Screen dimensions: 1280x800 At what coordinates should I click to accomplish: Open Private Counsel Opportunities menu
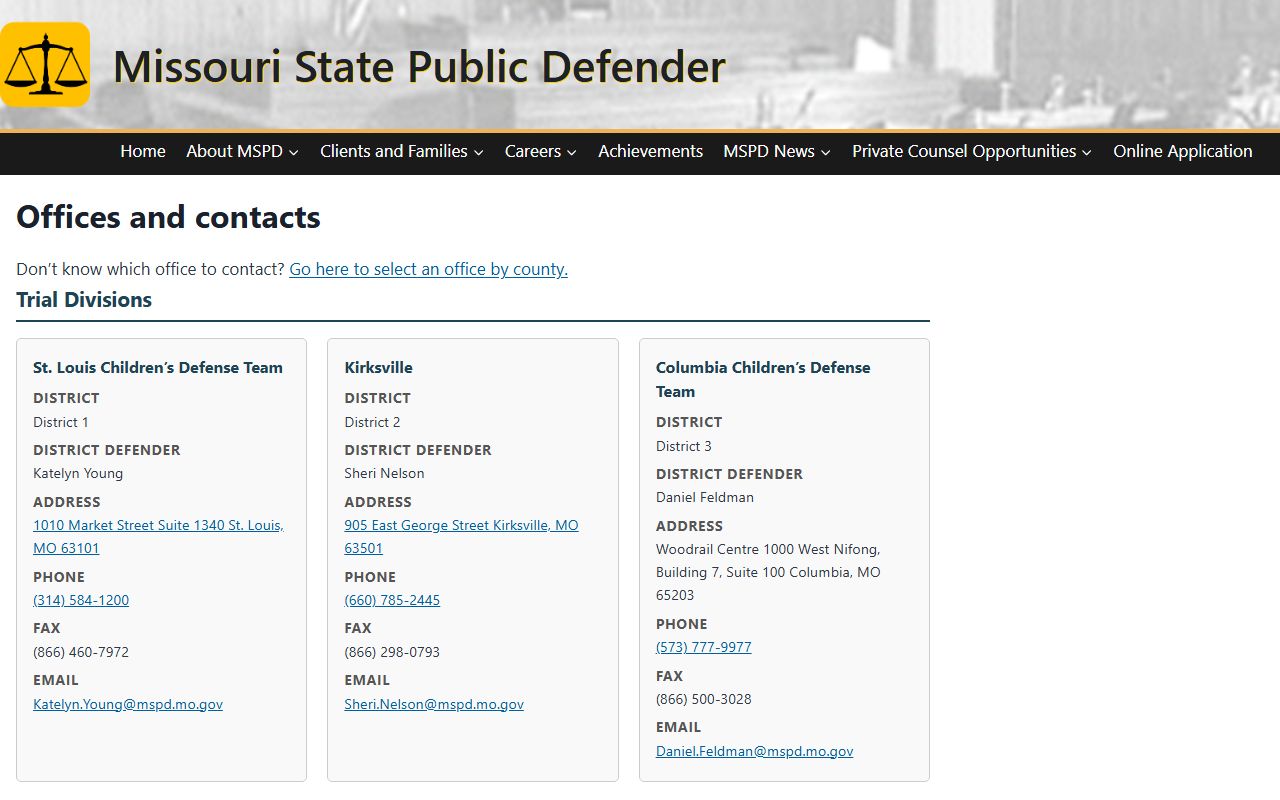click(964, 151)
